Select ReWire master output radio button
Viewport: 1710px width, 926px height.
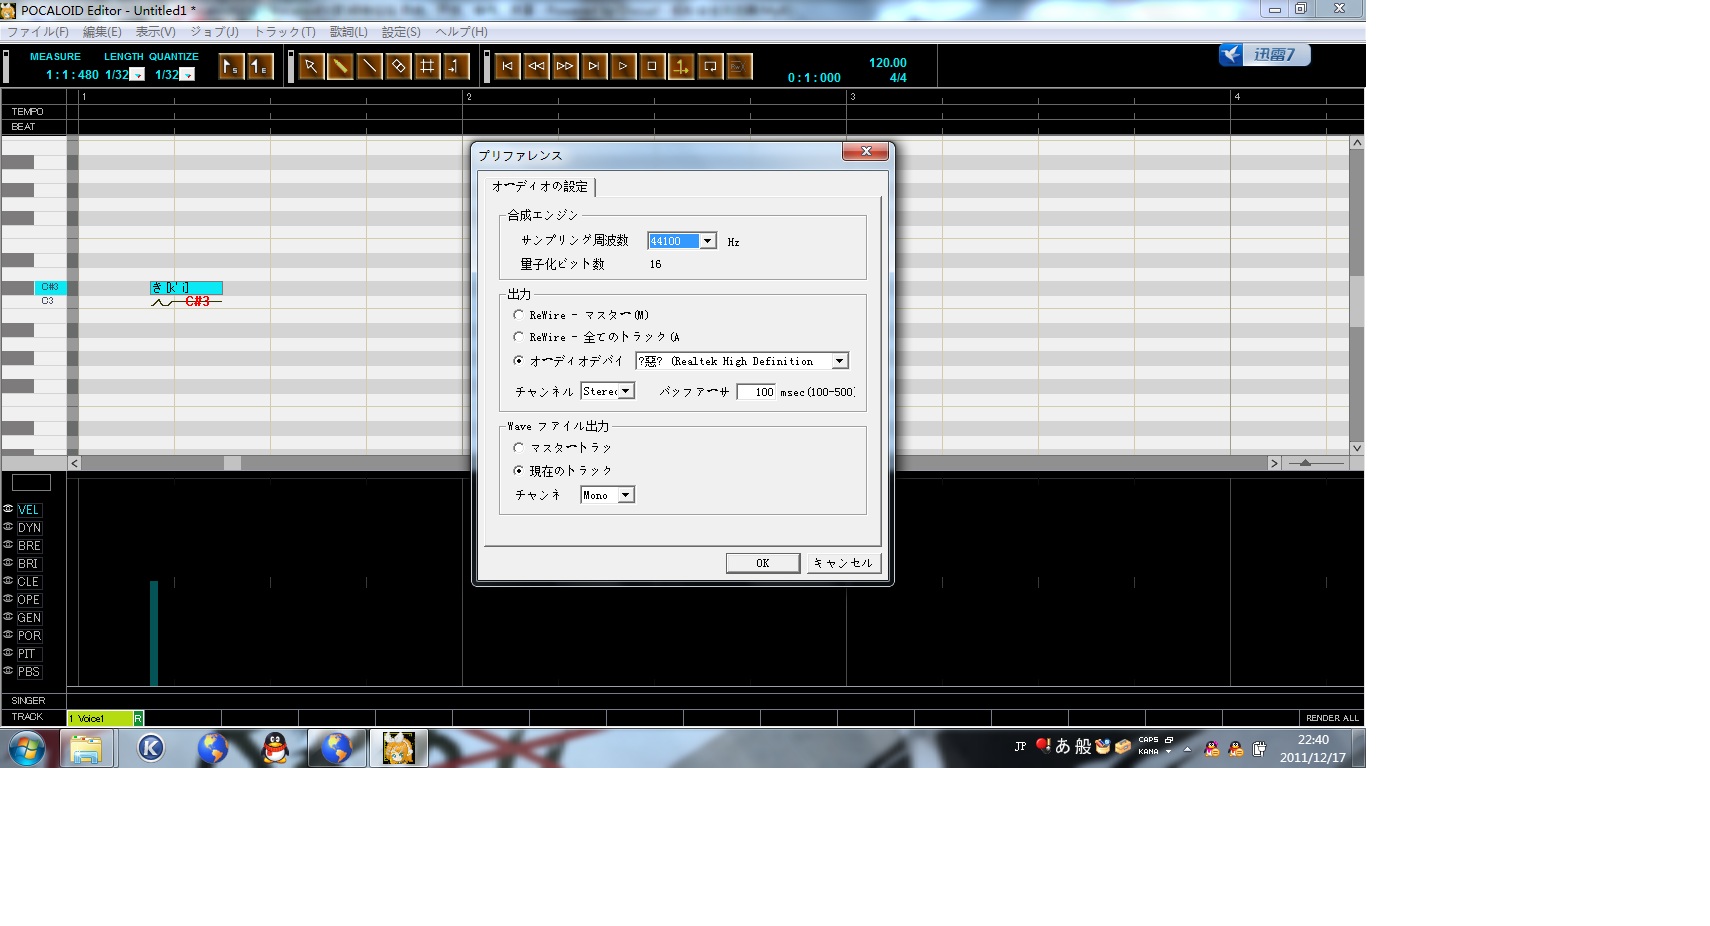tap(518, 315)
